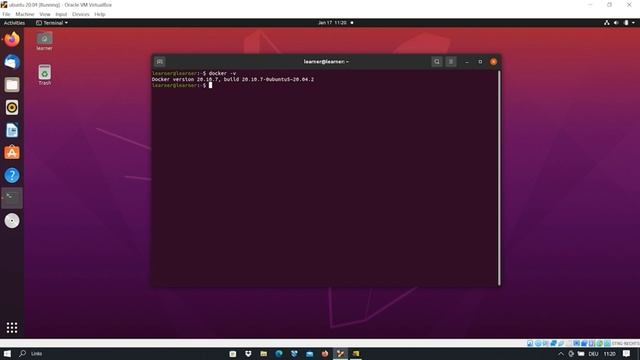This screenshot has height=360, width=640.
Task: Open a new tab in the terminal
Action: pyautogui.click(x=160, y=62)
